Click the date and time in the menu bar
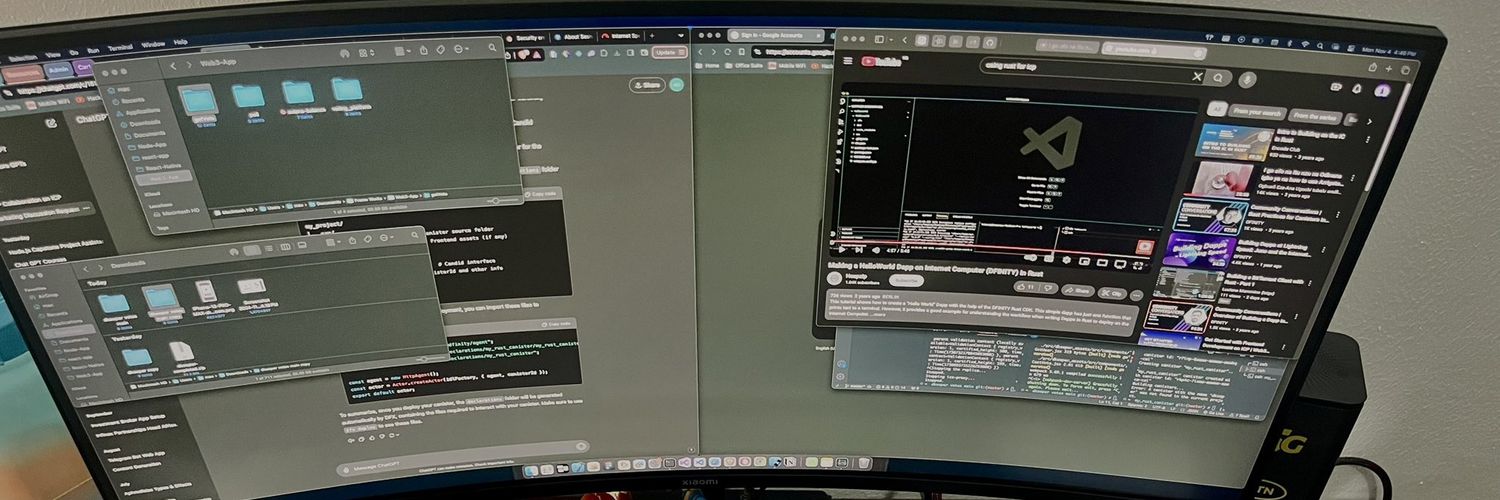 tap(1388, 51)
